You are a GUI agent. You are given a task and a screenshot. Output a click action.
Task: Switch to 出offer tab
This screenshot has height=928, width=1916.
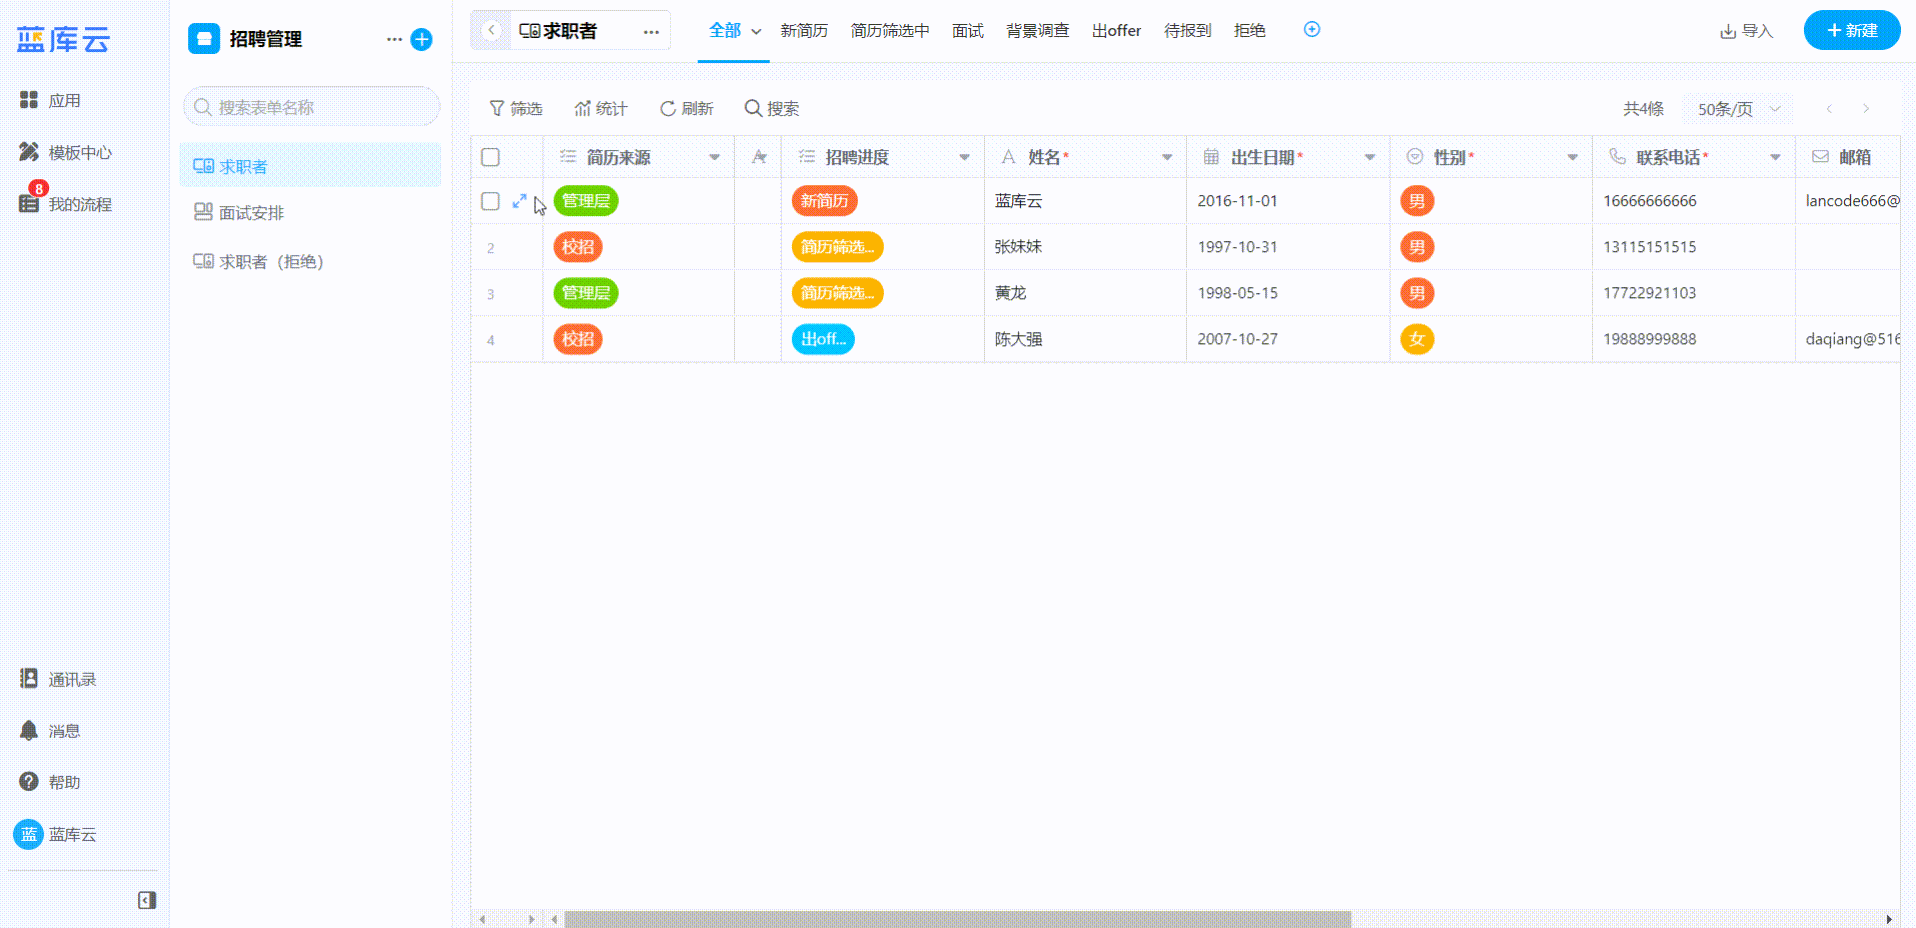tap(1116, 31)
